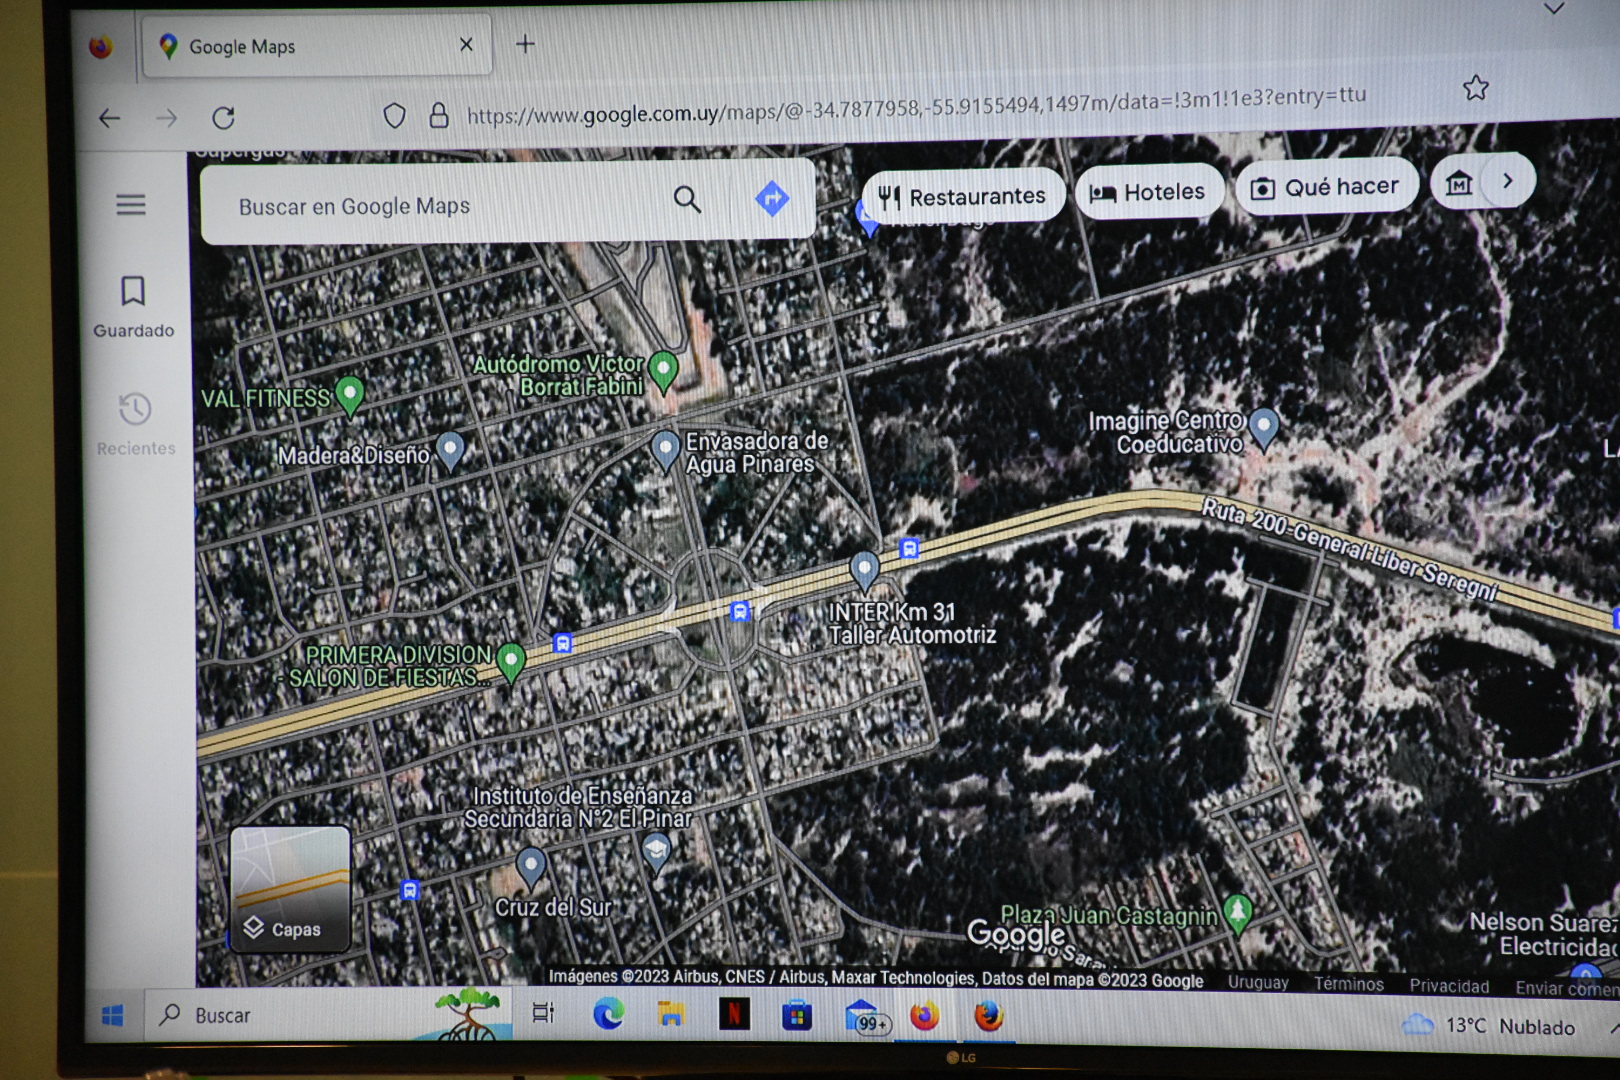Bookmark this page with the star
This screenshot has height=1080, width=1620.
point(1476,89)
